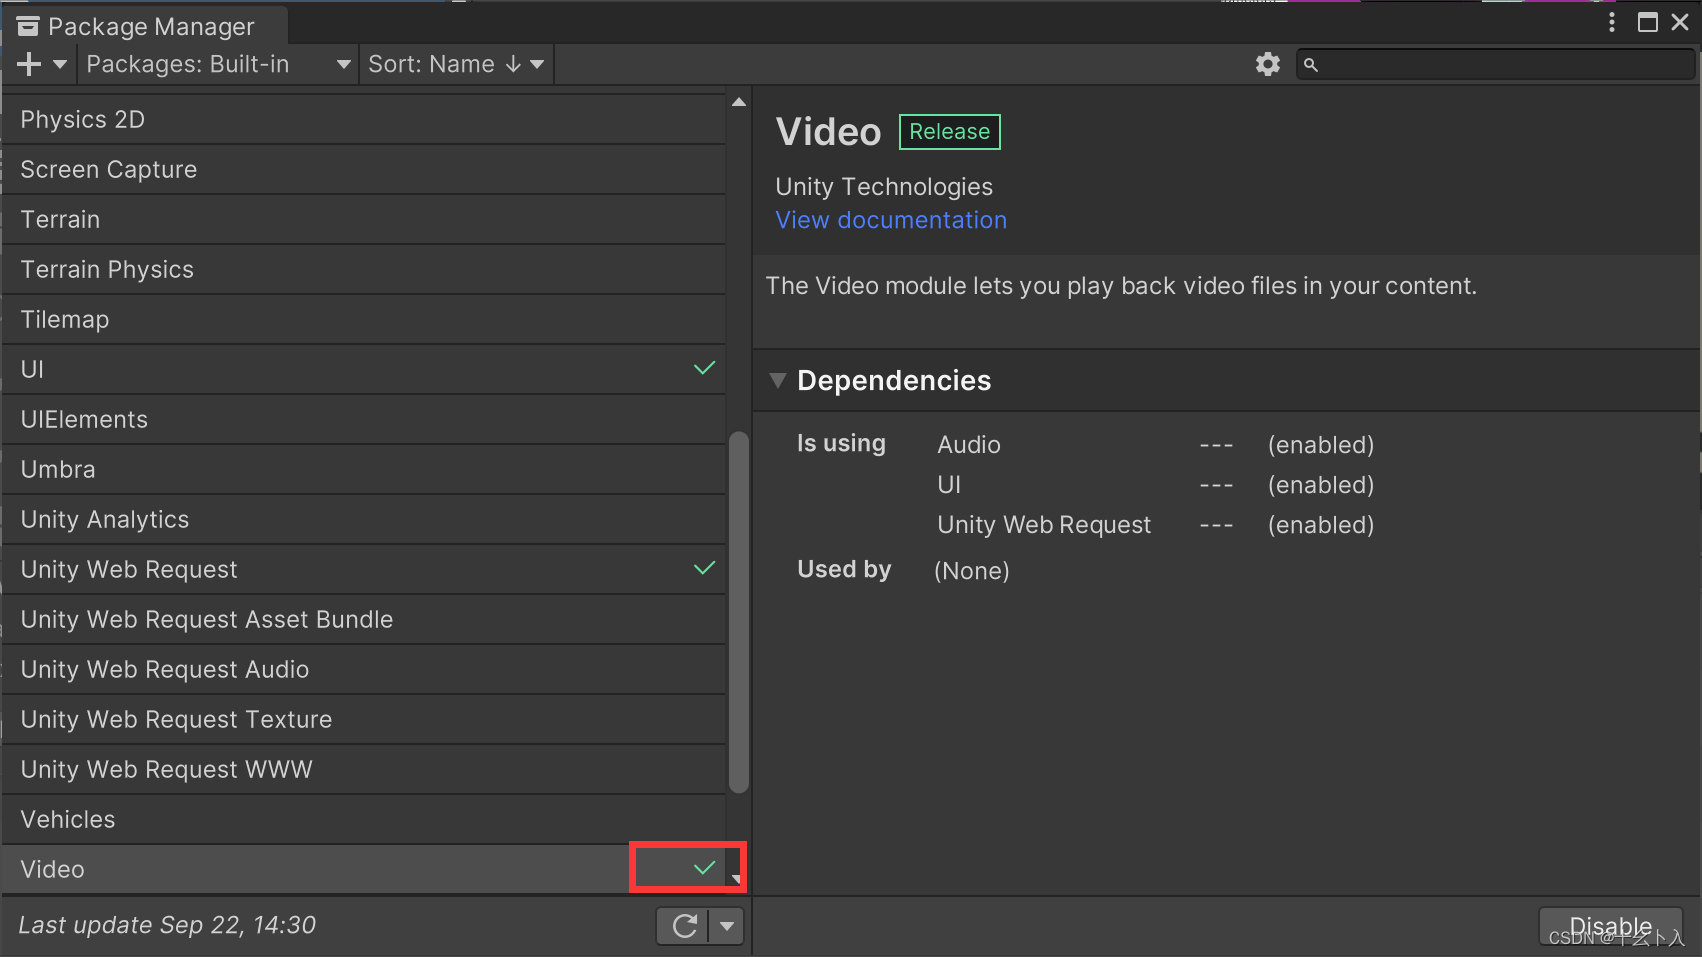Select the UIElements package
The height and width of the screenshot is (957, 1702).
(364, 419)
